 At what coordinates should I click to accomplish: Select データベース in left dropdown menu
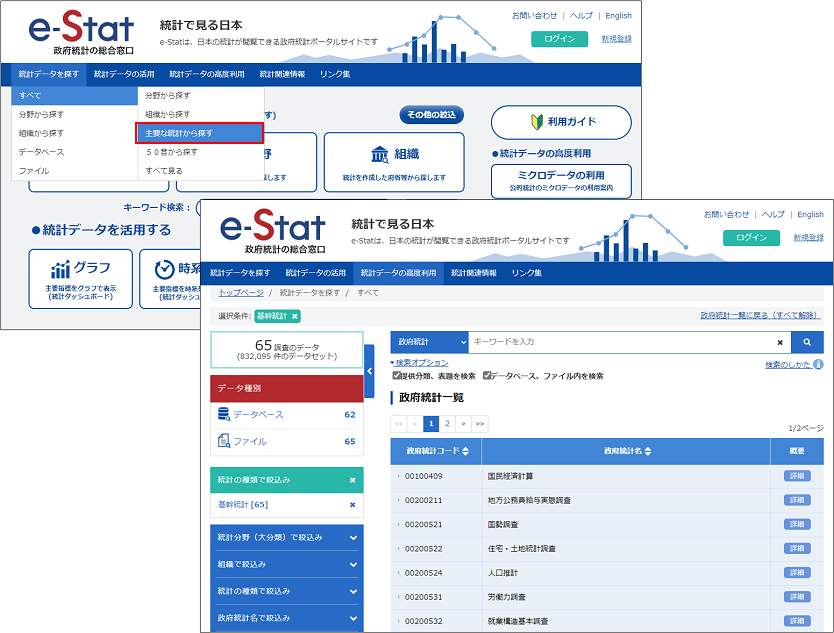coord(74,152)
